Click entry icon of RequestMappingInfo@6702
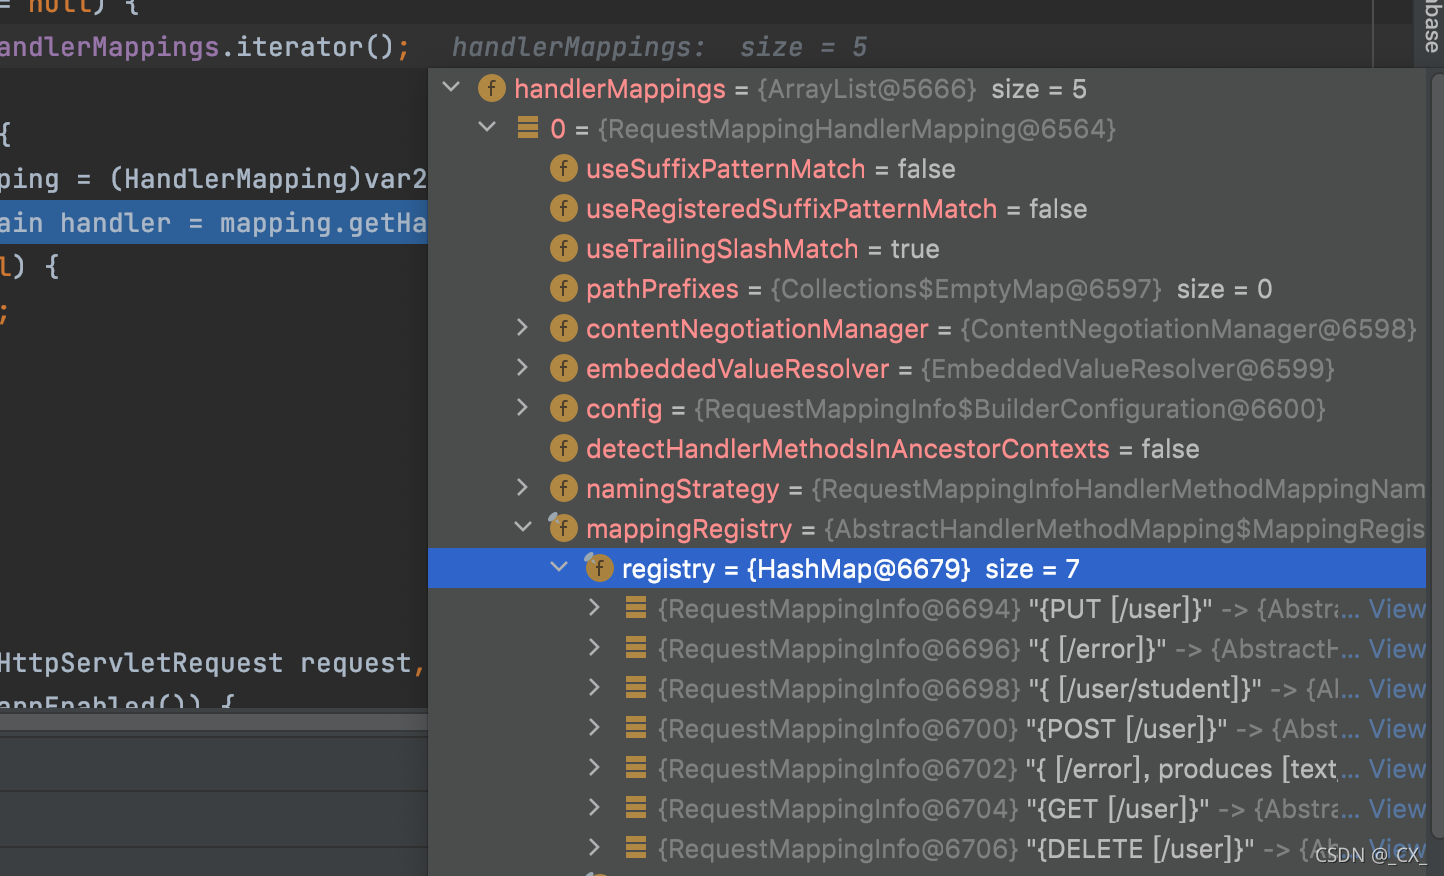 coord(635,768)
